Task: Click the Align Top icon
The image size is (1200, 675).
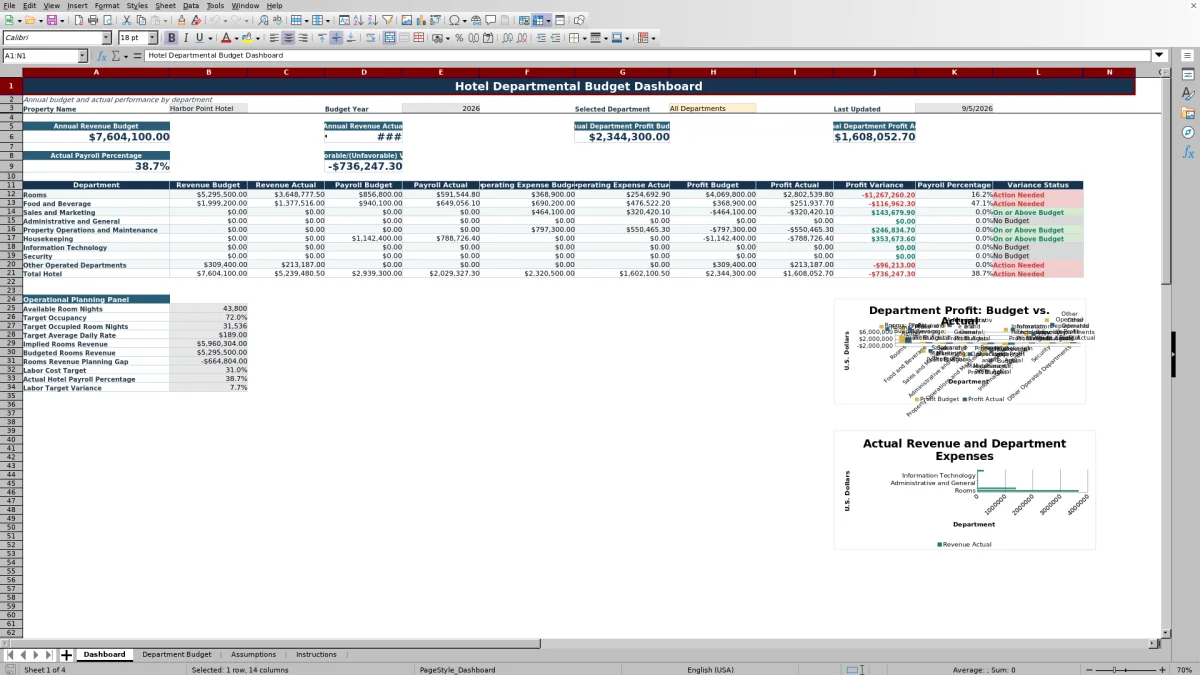Action: [x=321, y=38]
